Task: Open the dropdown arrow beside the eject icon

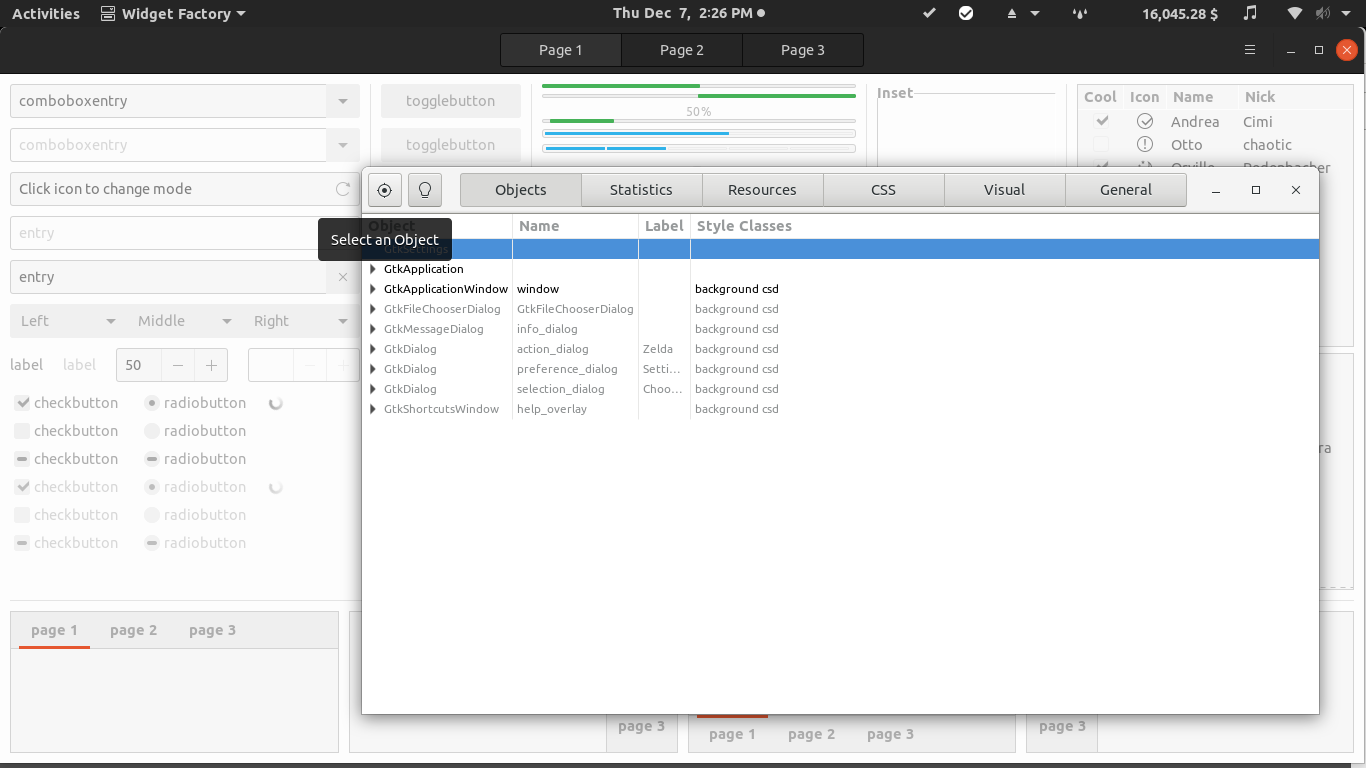Action: pos(1035,14)
